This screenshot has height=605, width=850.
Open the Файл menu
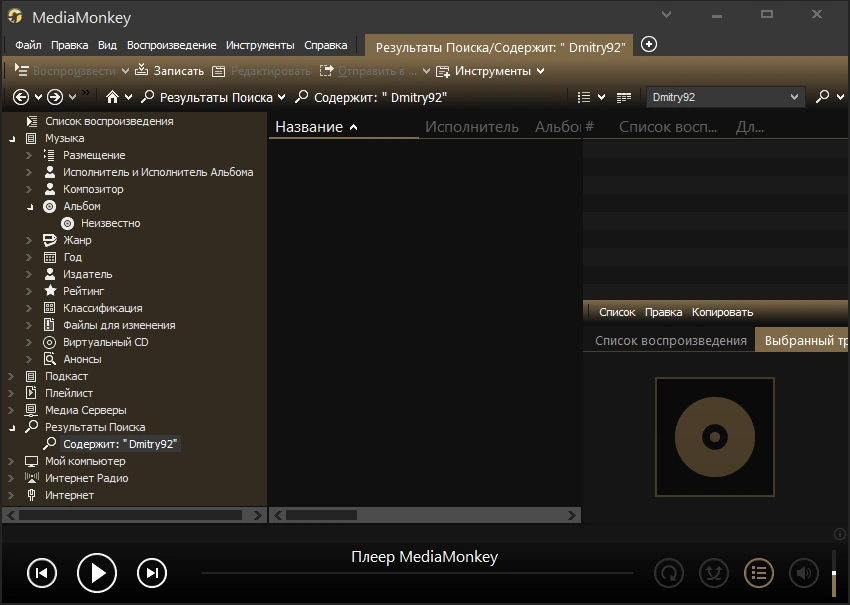coord(28,45)
